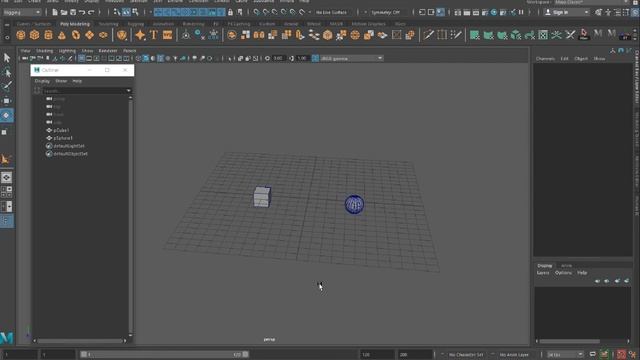640x360 pixels.
Task: Create a polygon cube from the shelf
Action: [34, 36]
